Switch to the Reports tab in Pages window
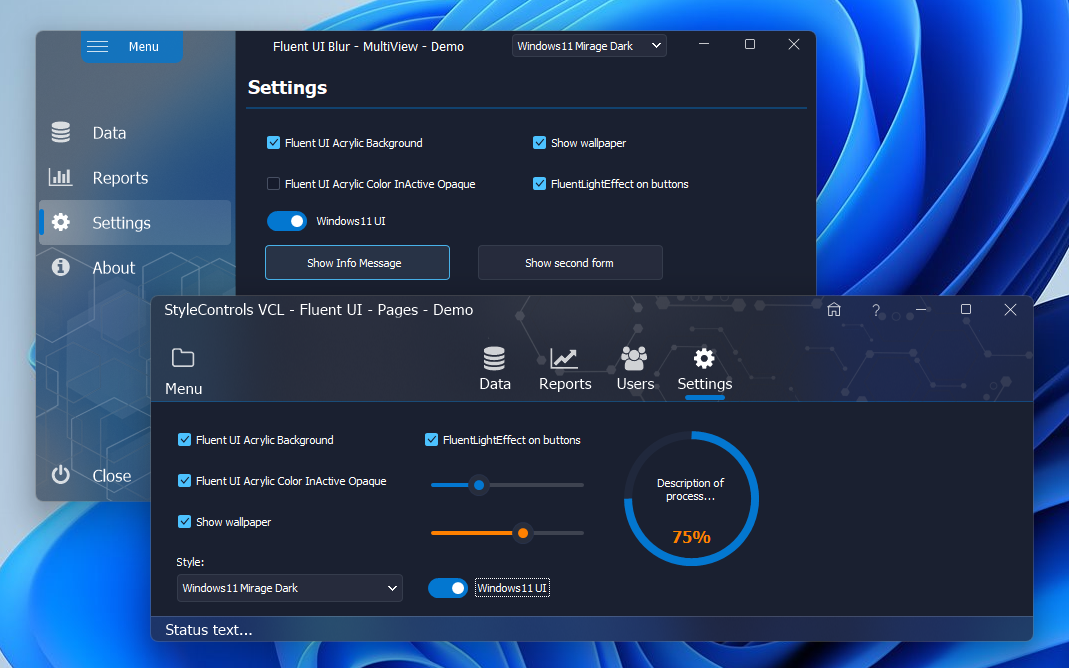Screen dimensions: 1069x668 click(x=564, y=369)
